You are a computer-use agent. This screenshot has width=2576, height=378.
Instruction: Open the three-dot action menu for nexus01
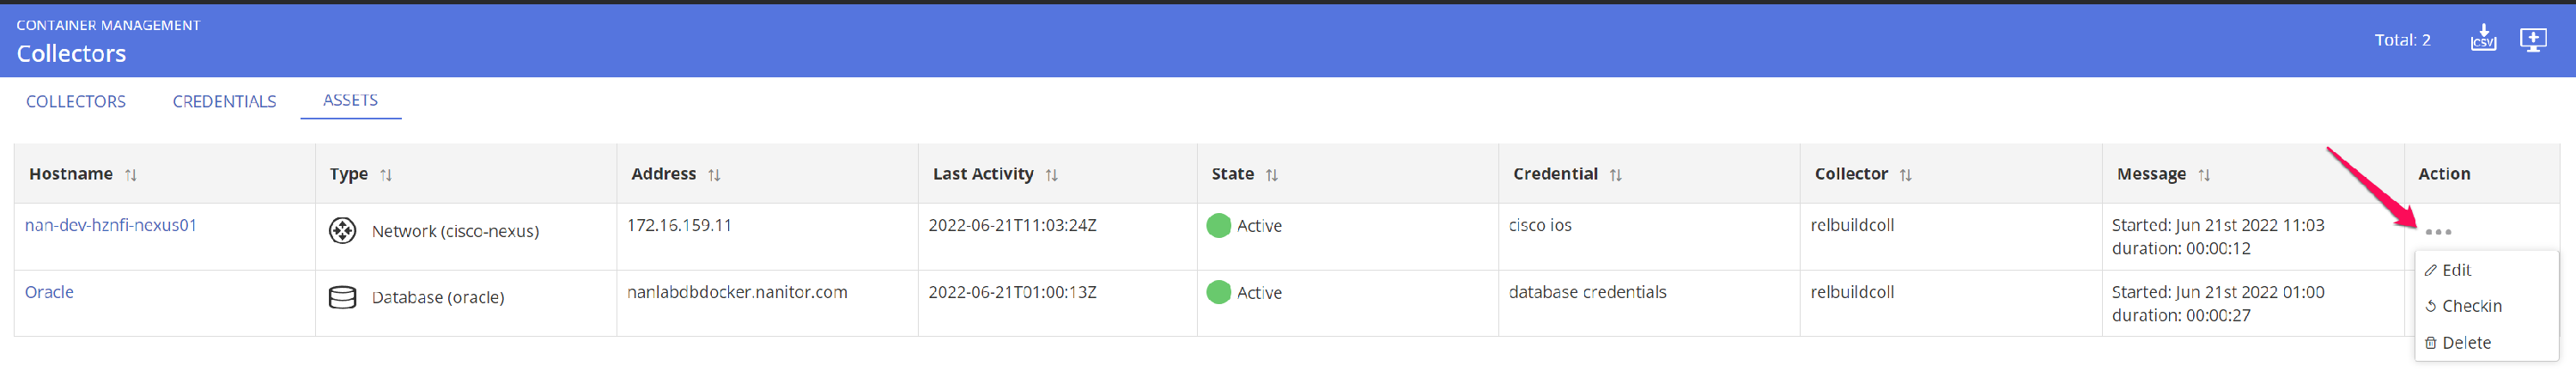tap(2438, 232)
